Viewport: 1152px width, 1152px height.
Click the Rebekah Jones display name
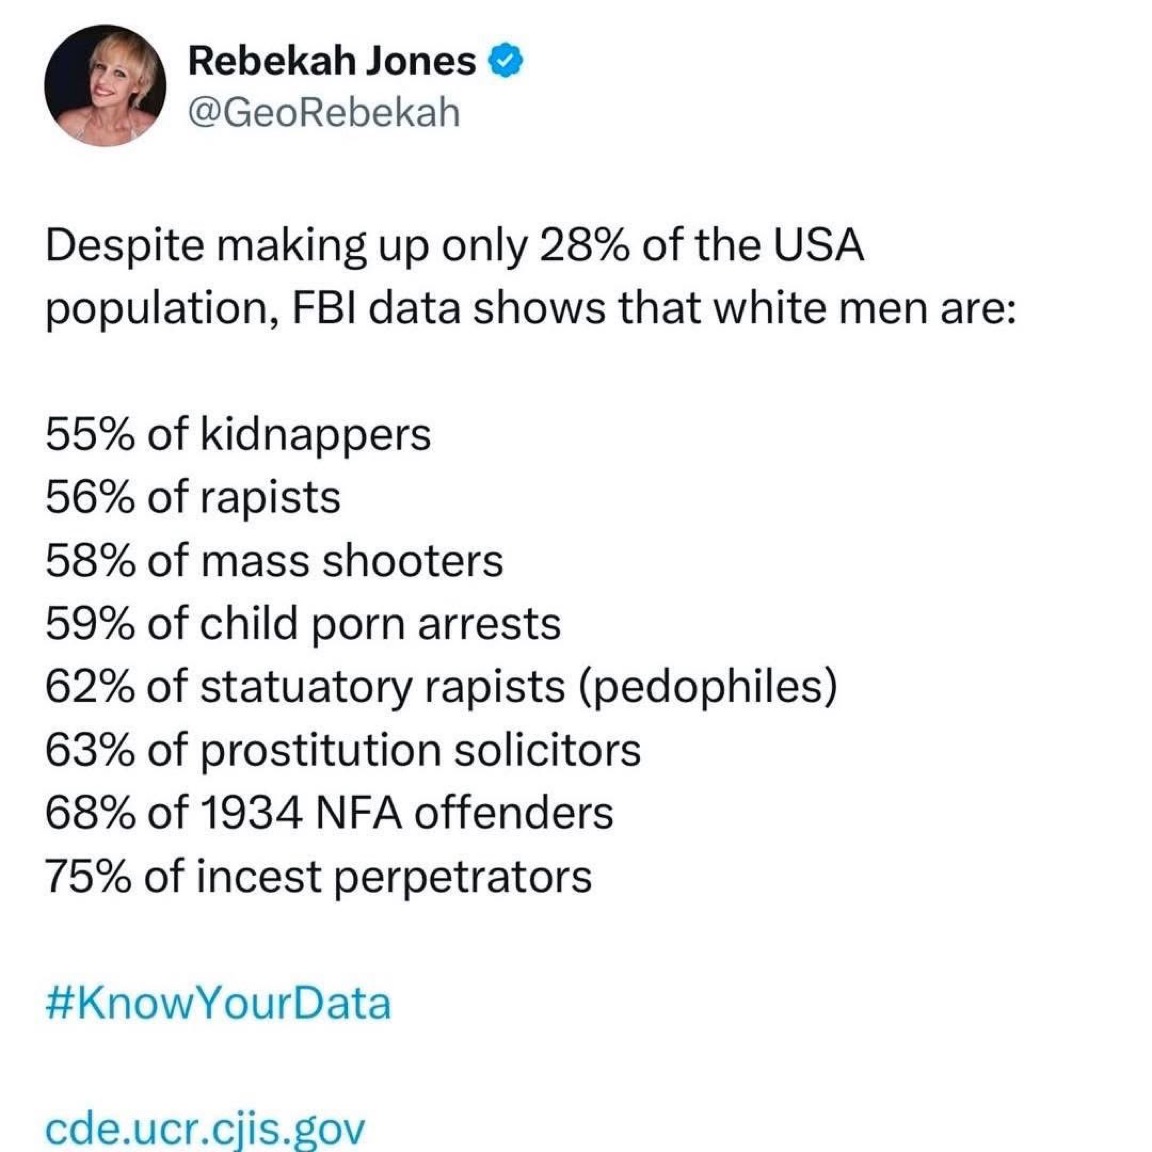(332, 62)
